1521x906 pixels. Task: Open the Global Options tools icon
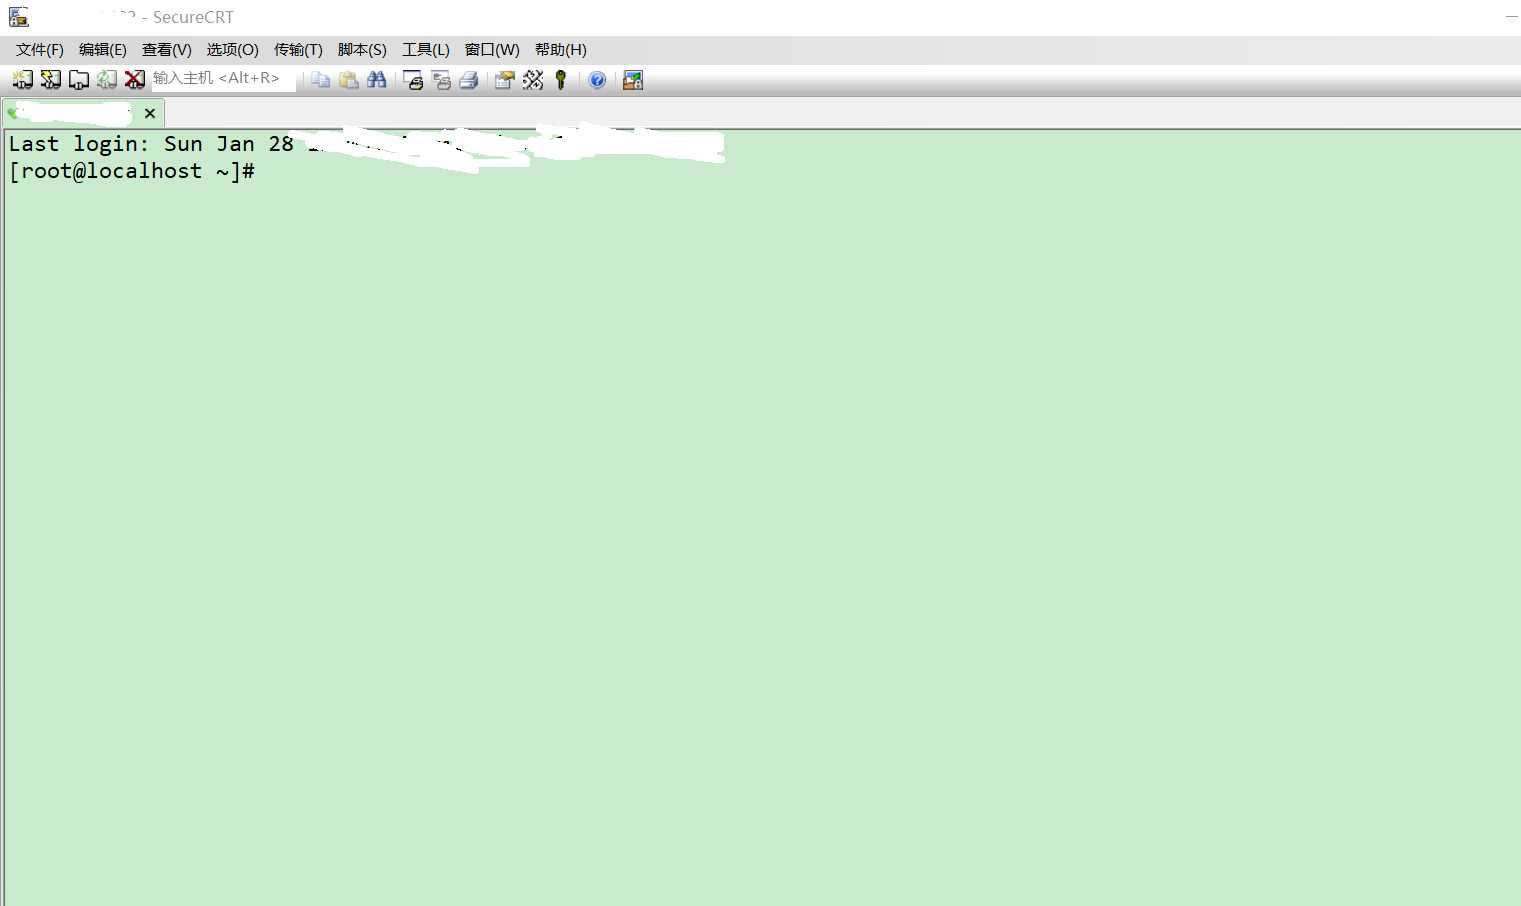click(x=532, y=80)
